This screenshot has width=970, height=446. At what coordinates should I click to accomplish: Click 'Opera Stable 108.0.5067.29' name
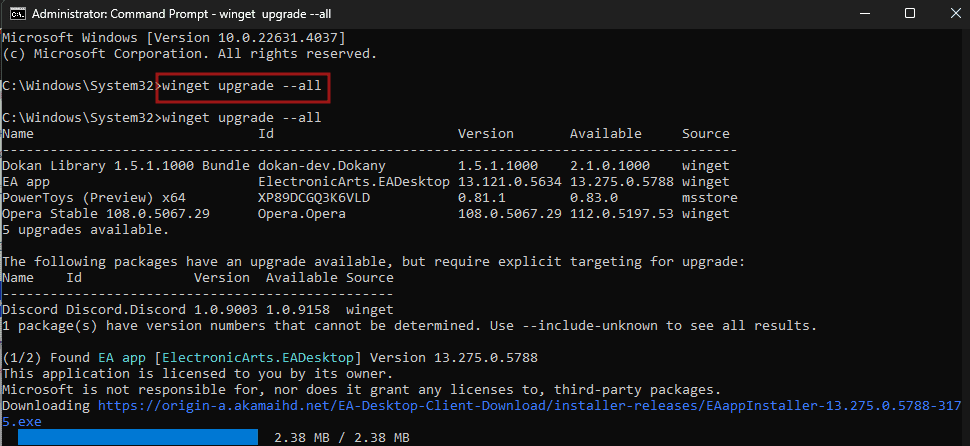click(x=106, y=214)
